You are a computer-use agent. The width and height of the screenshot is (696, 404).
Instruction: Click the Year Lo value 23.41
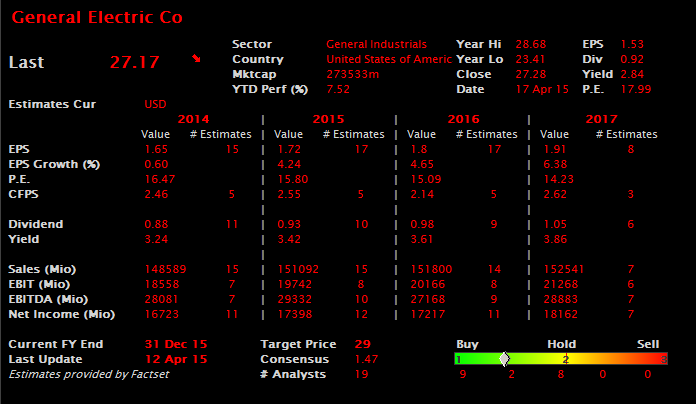click(x=530, y=59)
